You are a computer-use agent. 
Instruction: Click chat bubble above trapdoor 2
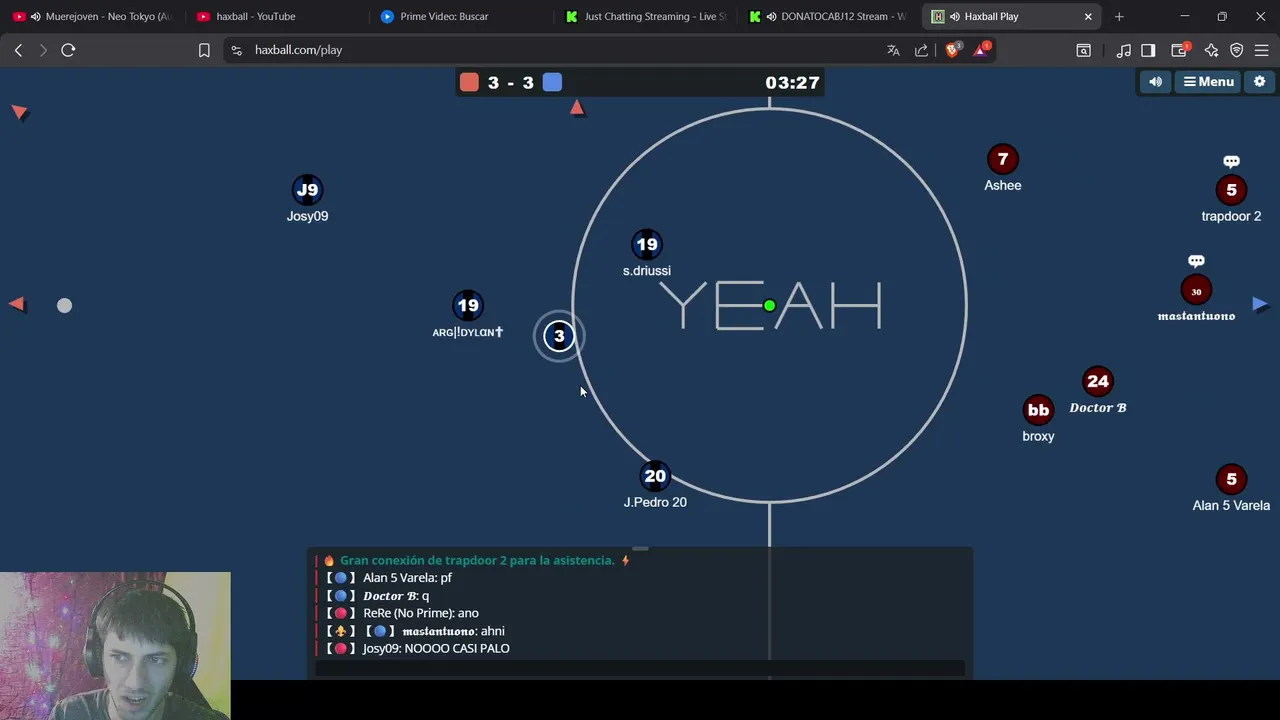point(1231,161)
